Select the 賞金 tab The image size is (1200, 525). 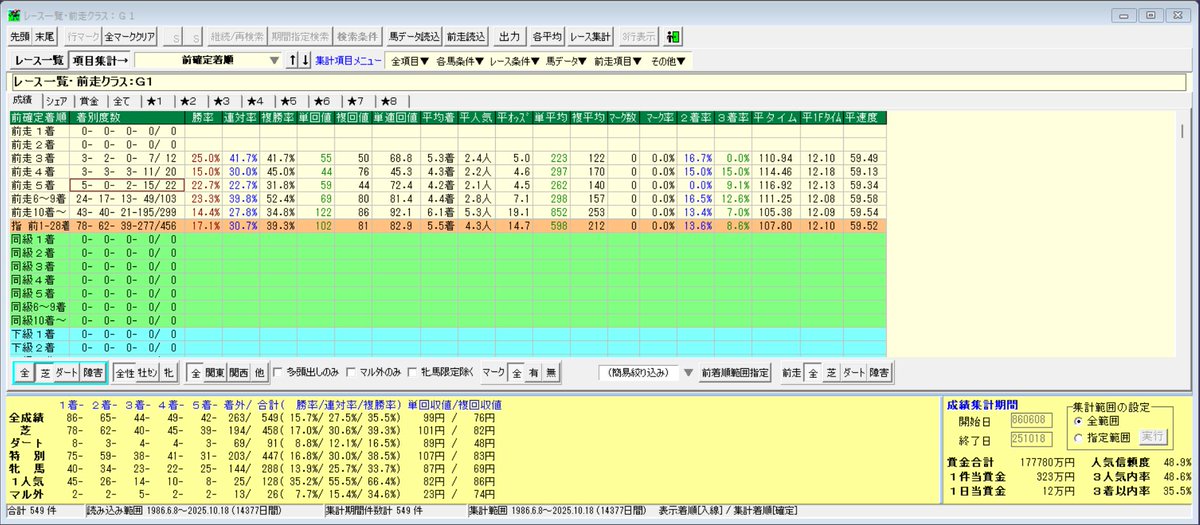(x=89, y=101)
